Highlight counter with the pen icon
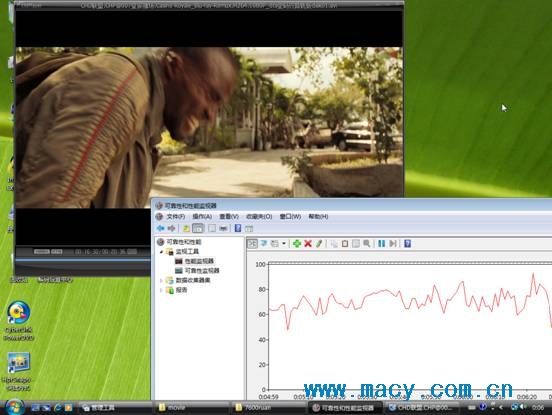The width and height of the screenshot is (552, 415). pyautogui.click(x=319, y=244)
